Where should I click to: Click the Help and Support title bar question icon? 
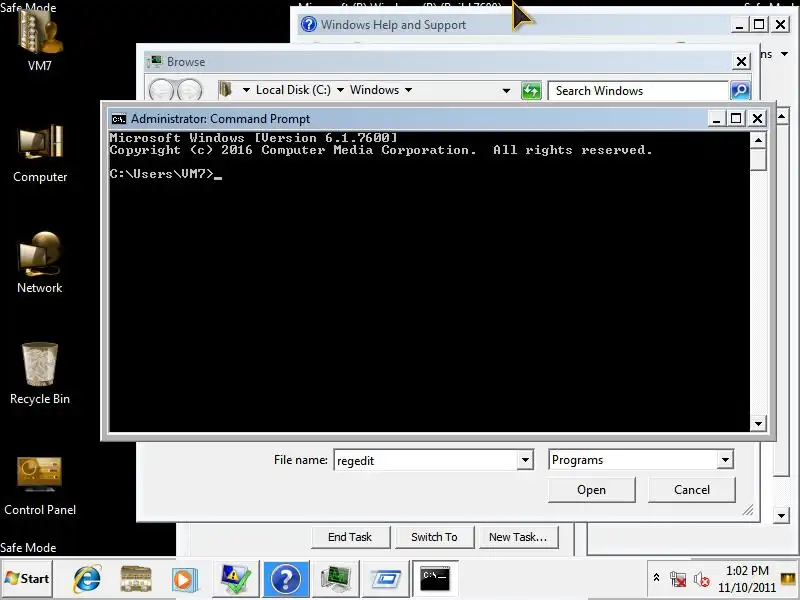click(x=308, y=24)
